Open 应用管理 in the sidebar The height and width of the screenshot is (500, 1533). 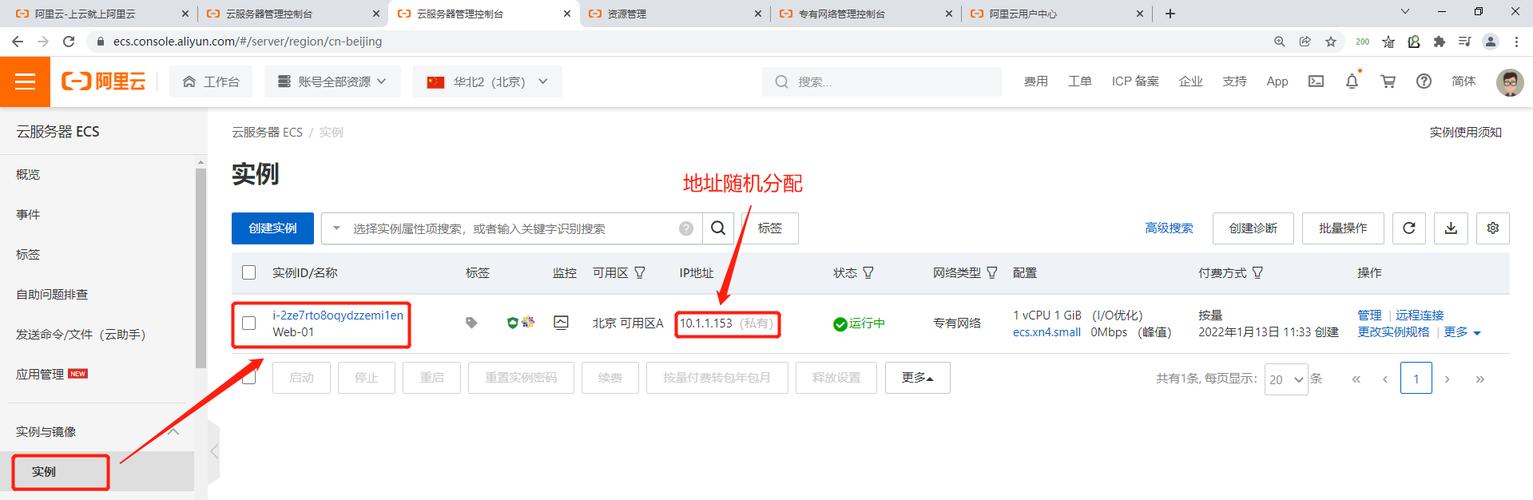40,374
